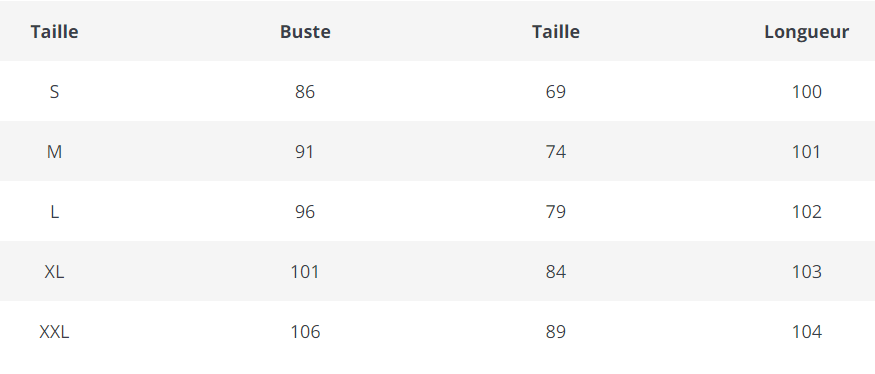This screenshot has width=875, height=374.
Task: Select the Taille header above size S
Action: [x=54, y=32]
